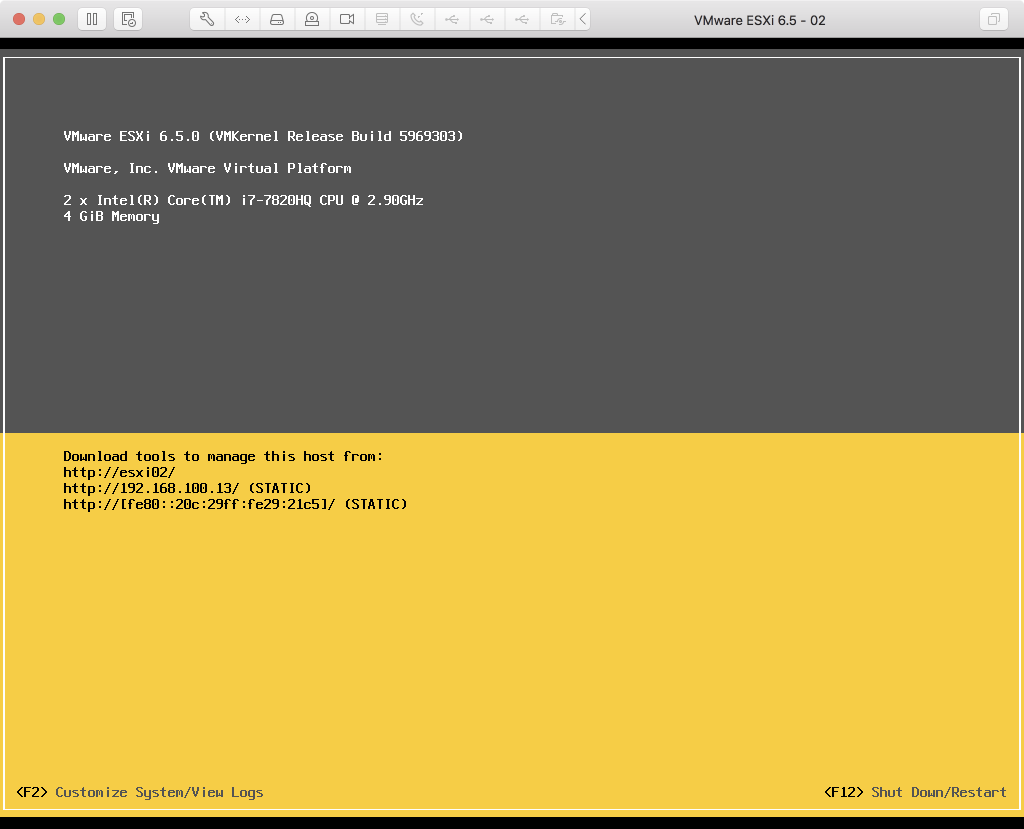Click the rightmost USB device icon

pyautogui.click(x=522, y=19)
